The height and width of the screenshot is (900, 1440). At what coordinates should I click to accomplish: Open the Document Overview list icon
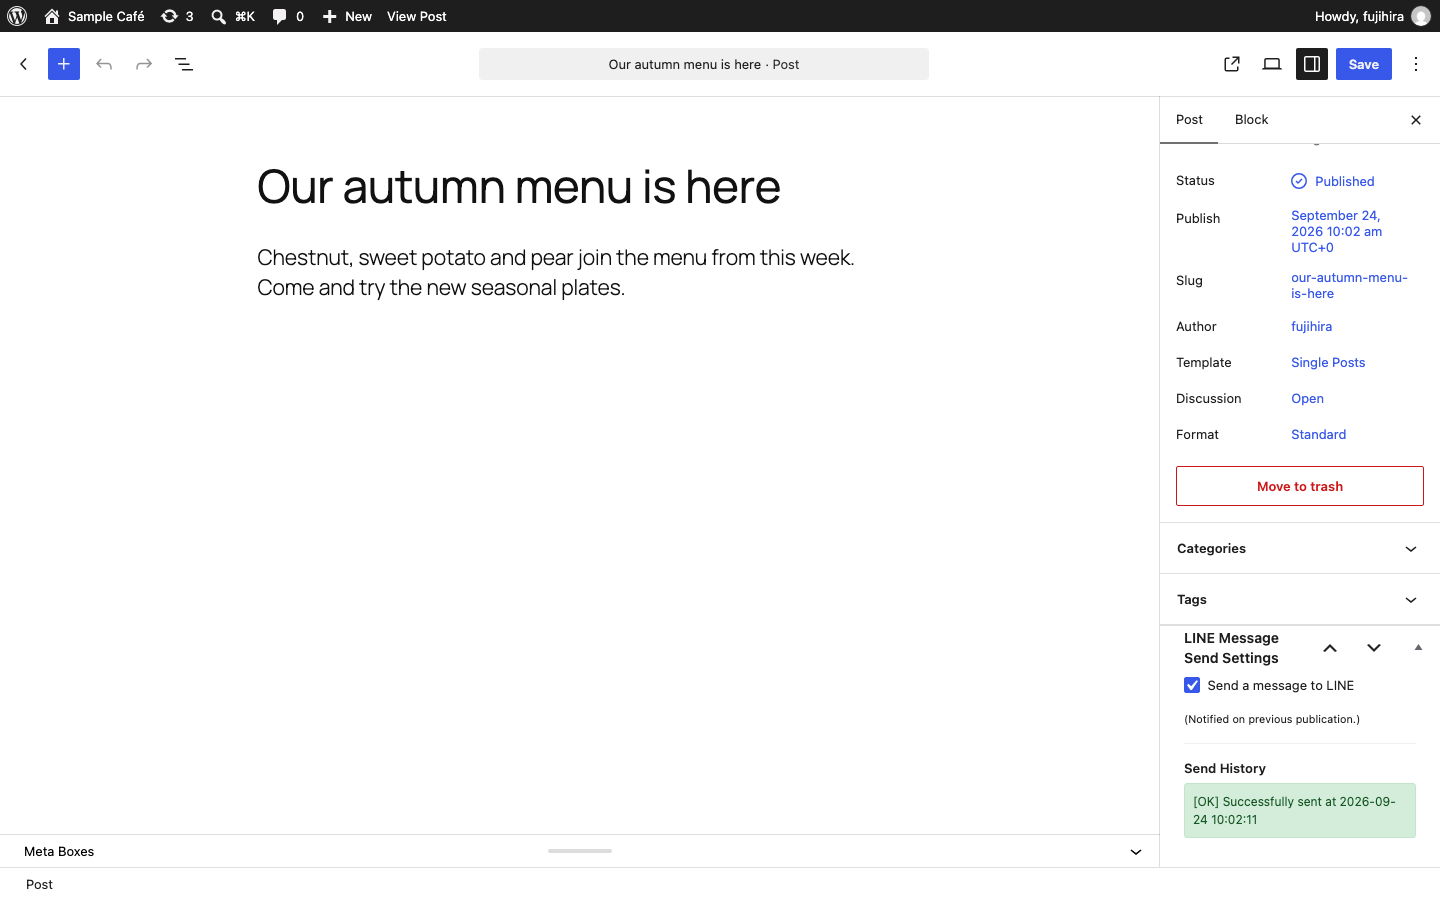(184, 64)
